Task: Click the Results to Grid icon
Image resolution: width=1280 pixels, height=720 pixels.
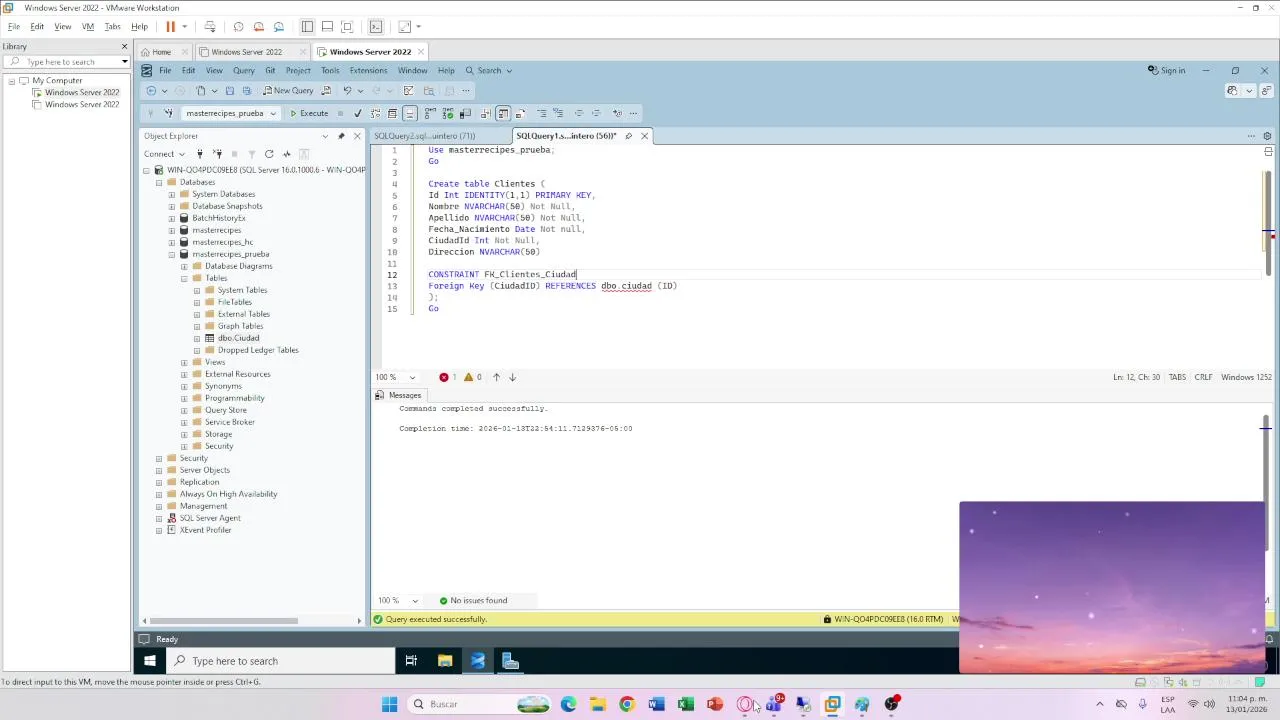Action: tap(503, 113)
